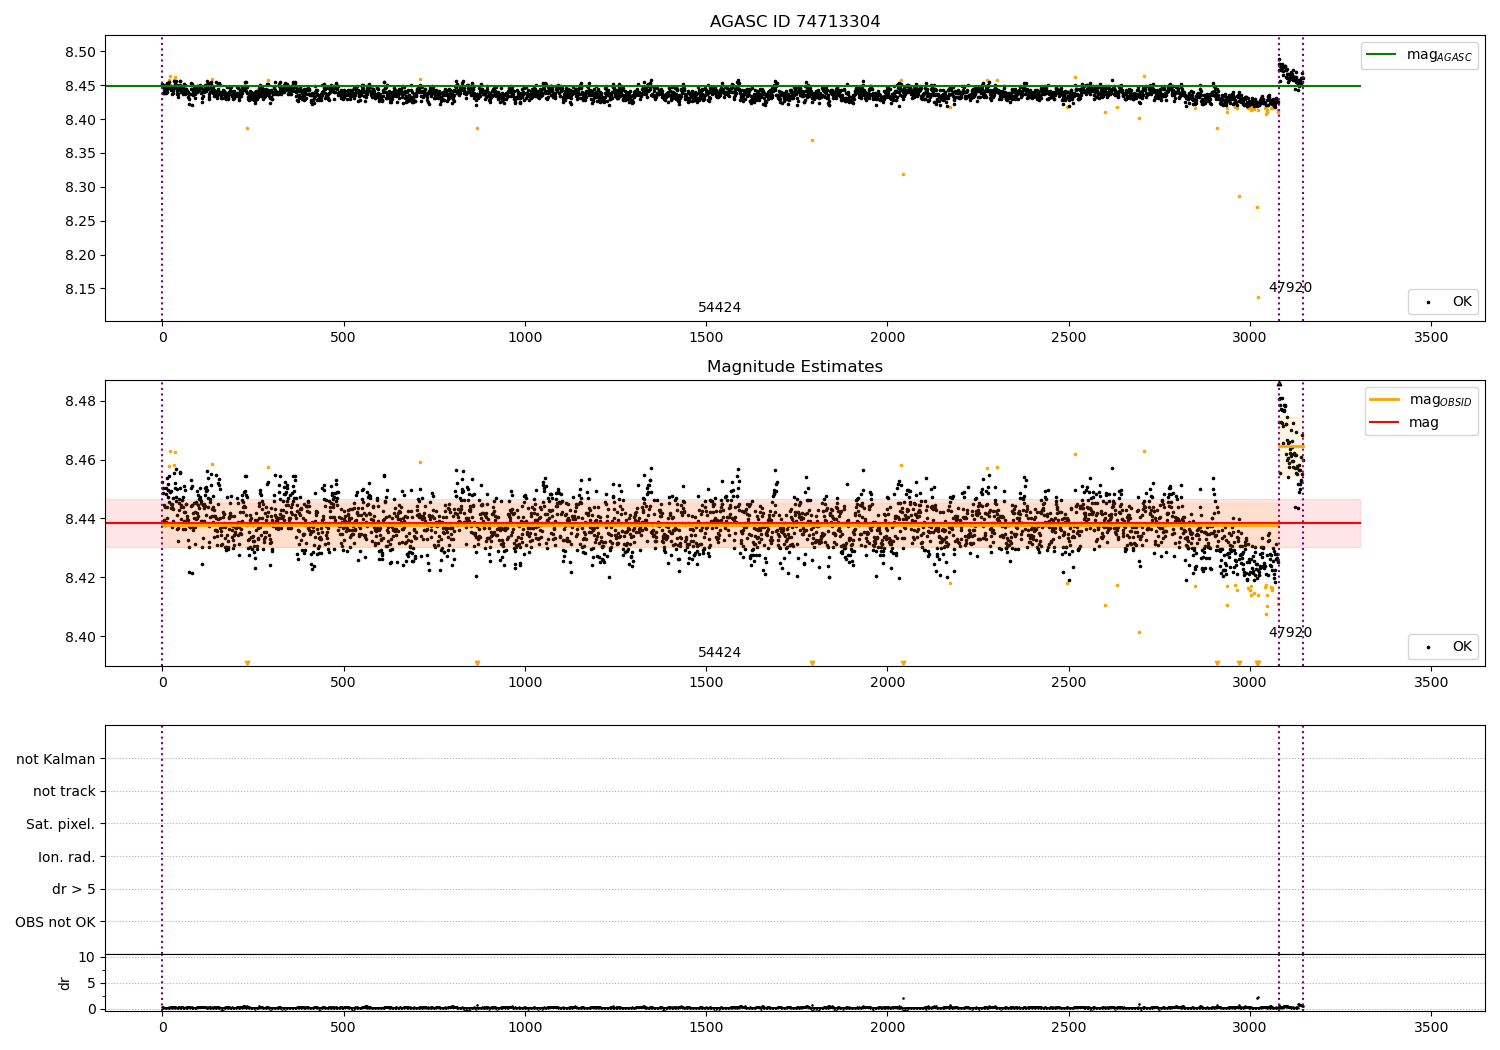Screen dimensions: 1500x1050
Task: Click the "dr > 5" axis label
Action: point(74,889)
